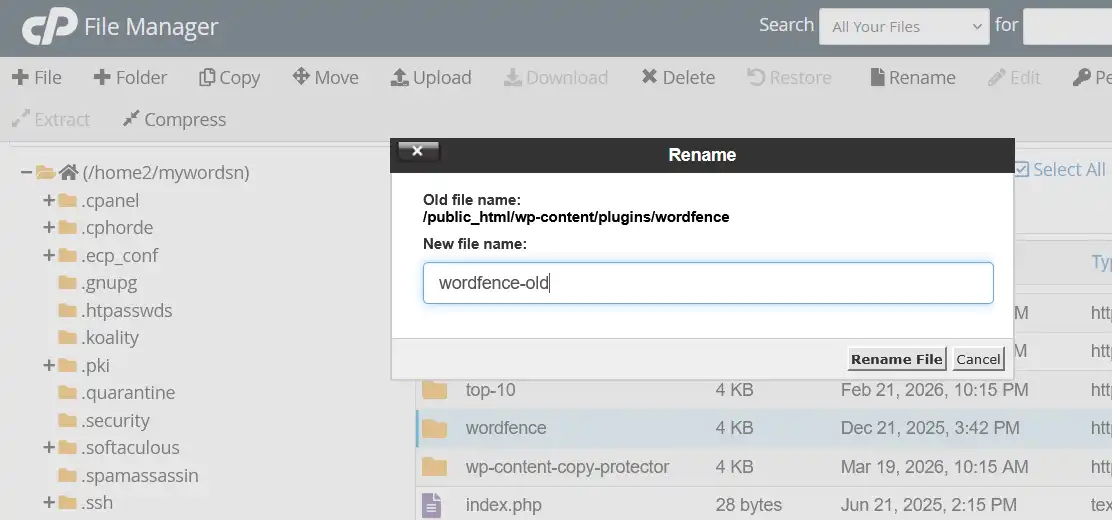Click the .spamassassin folder icon in tree
This screenshot has height=520, width=1112.
point(67,475)
